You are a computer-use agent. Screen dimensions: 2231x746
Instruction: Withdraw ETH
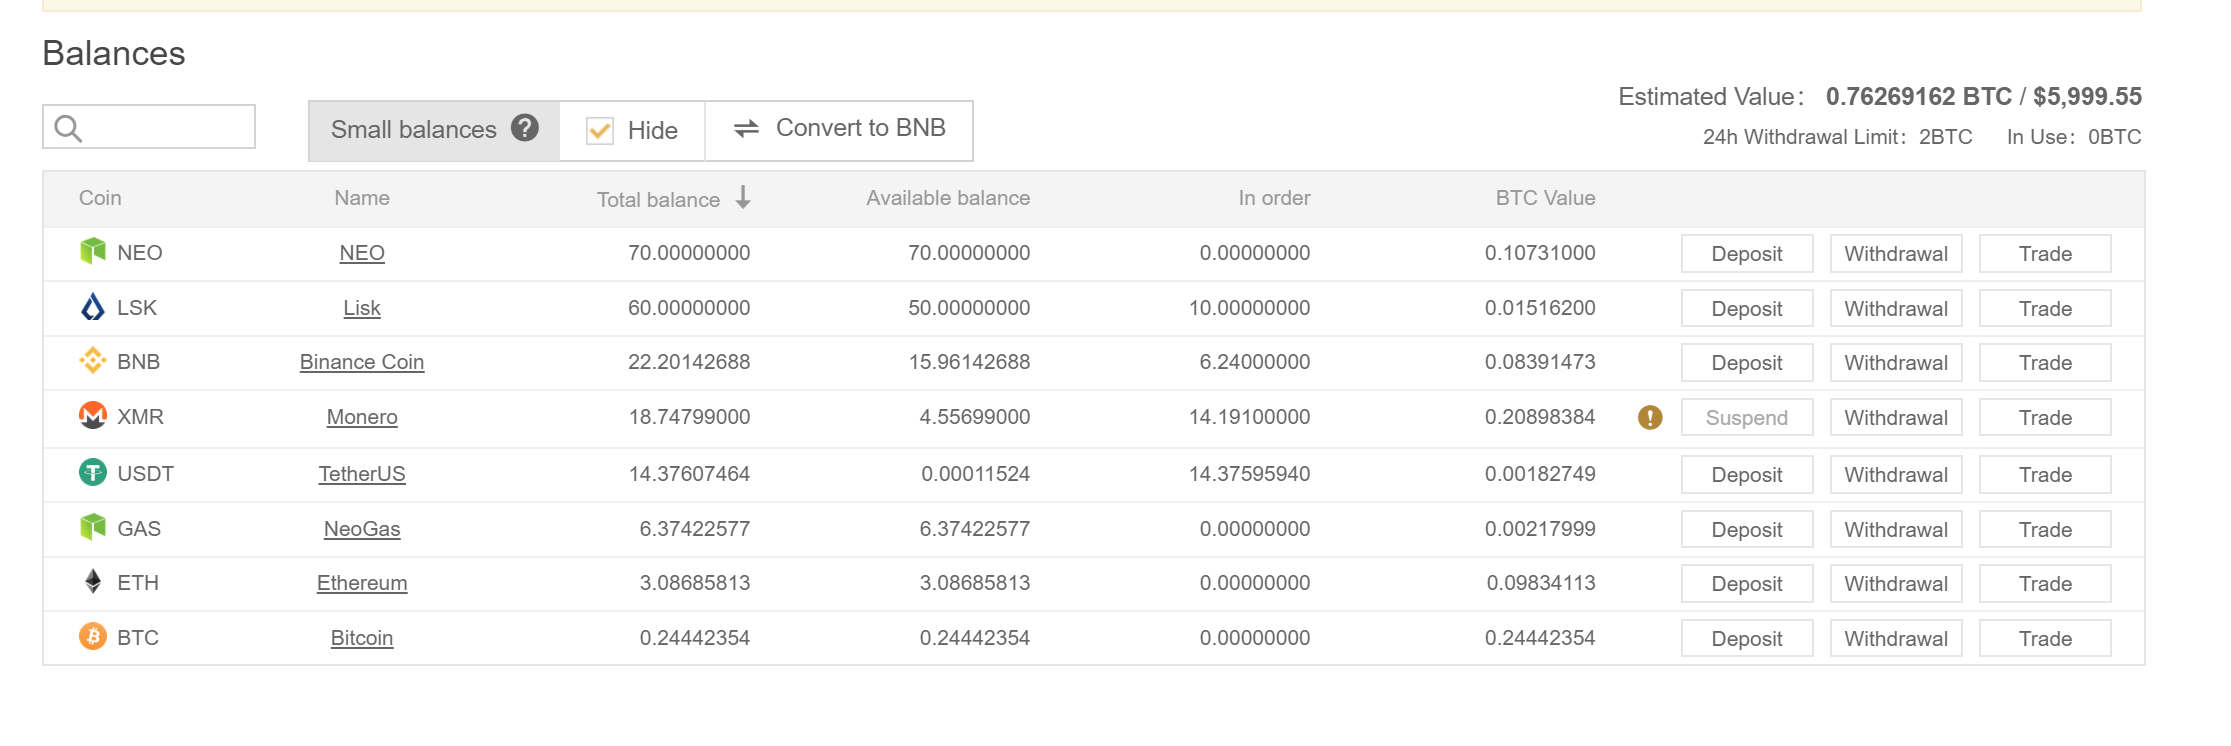(x=1896, y=584)
